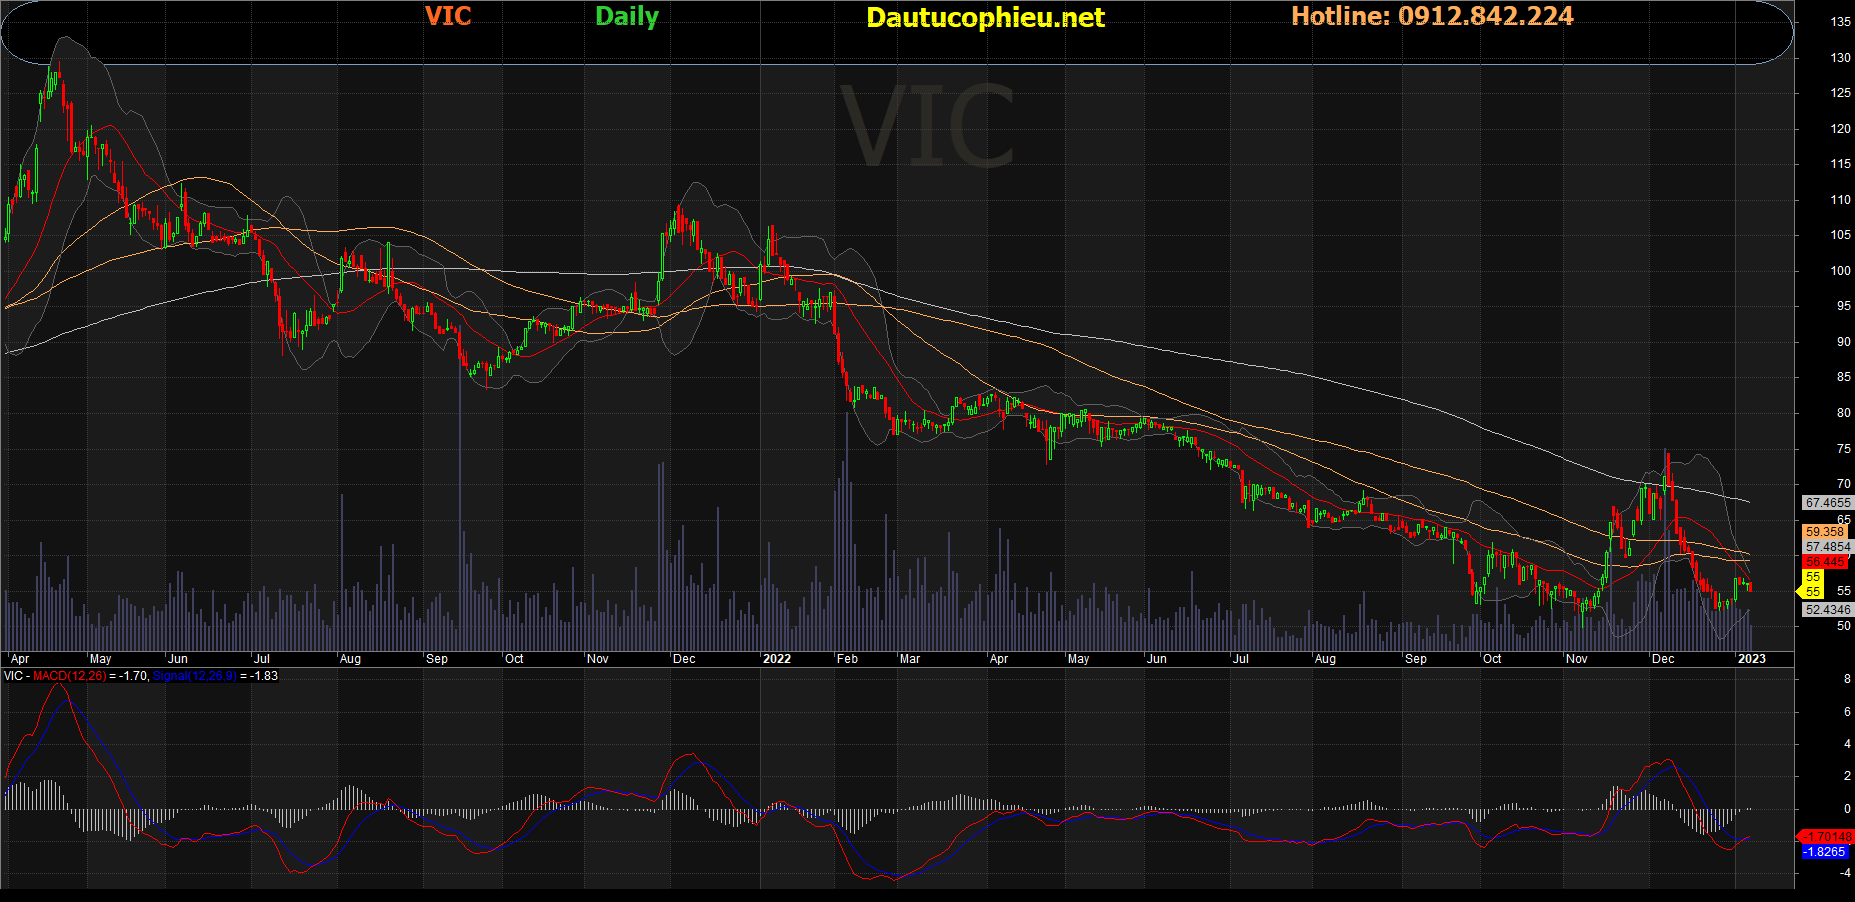Click the first Apr label on time axis
Viewport: 1855px width, 902px height.
tap(20, 659)
